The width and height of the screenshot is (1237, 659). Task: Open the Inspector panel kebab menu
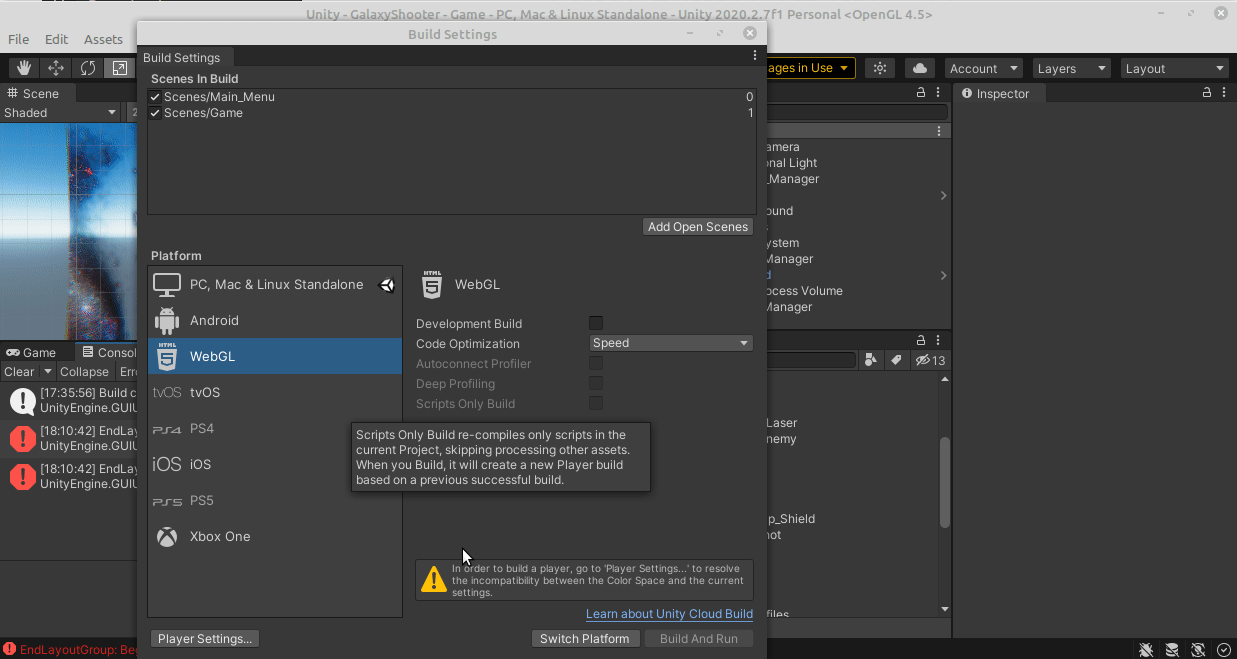pos(1225,92)
